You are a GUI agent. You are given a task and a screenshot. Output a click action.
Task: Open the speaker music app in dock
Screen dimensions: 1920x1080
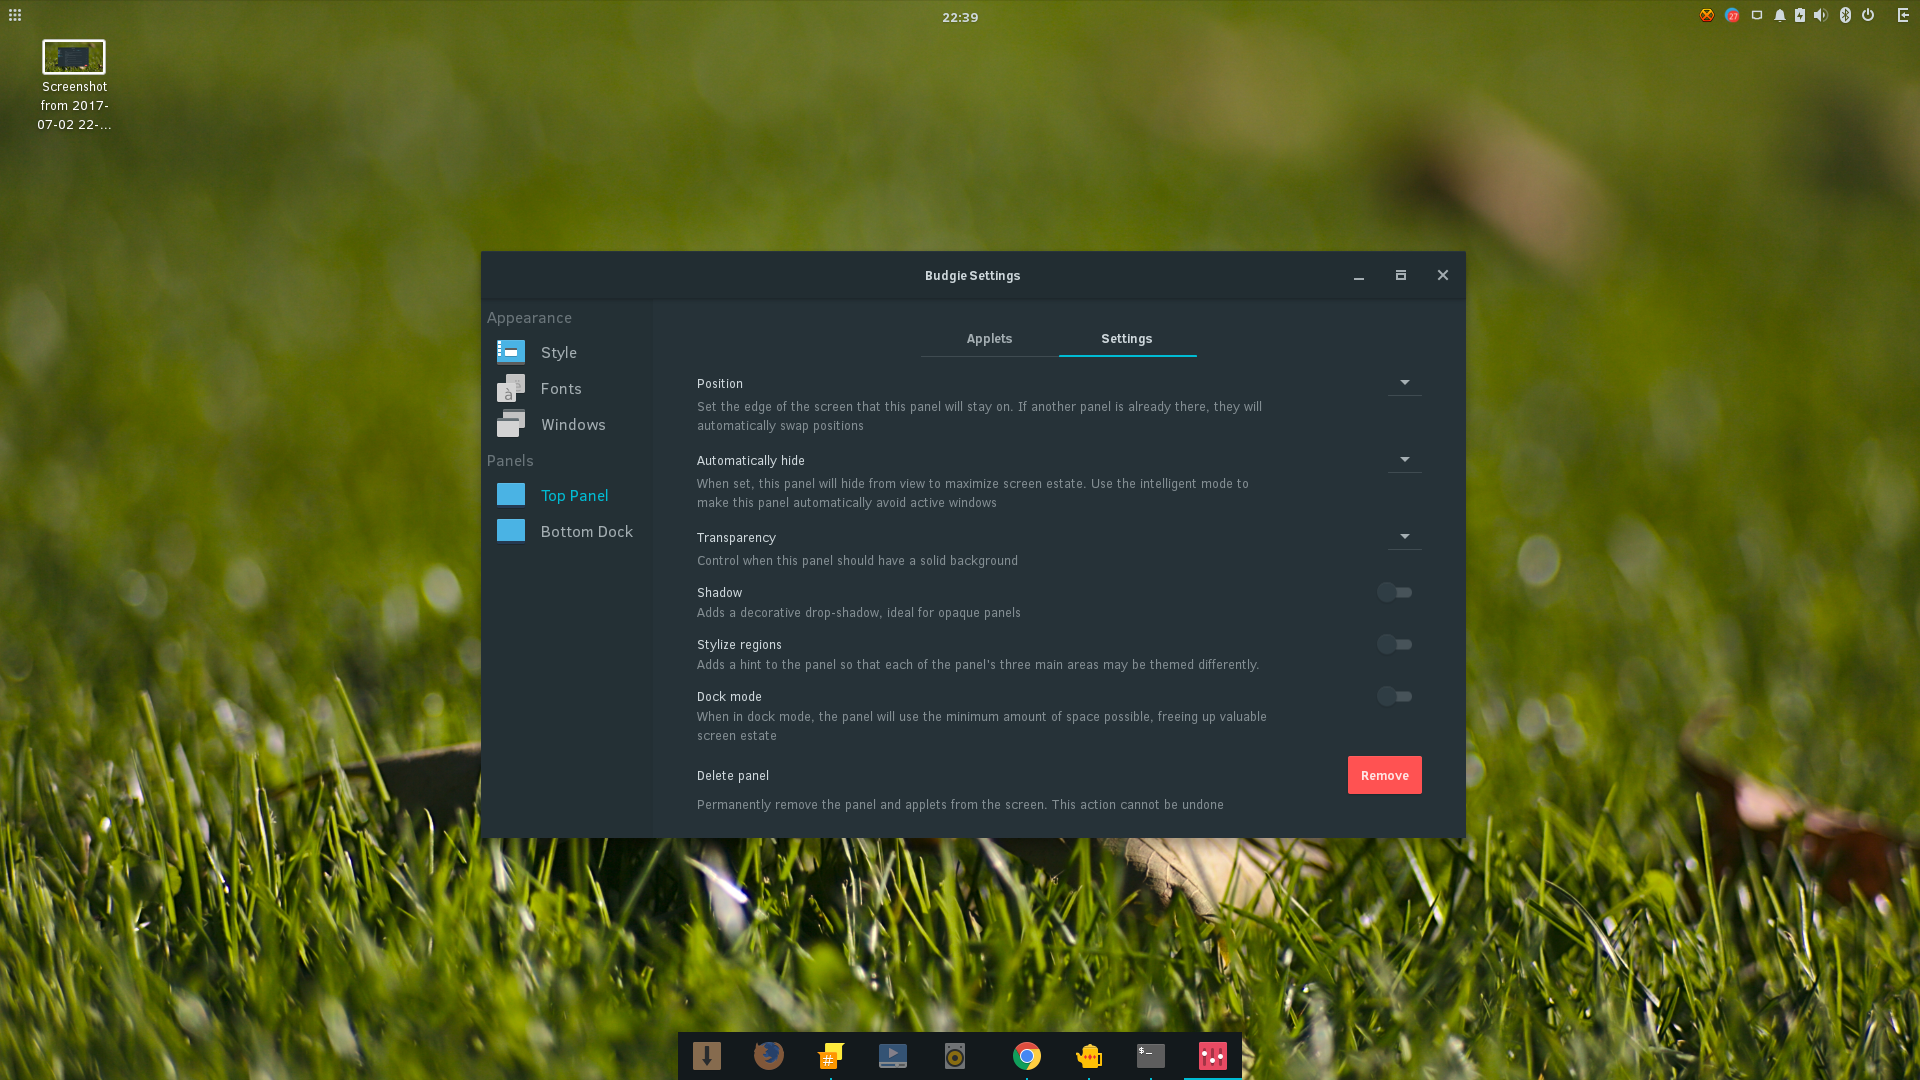(955, 1056)
